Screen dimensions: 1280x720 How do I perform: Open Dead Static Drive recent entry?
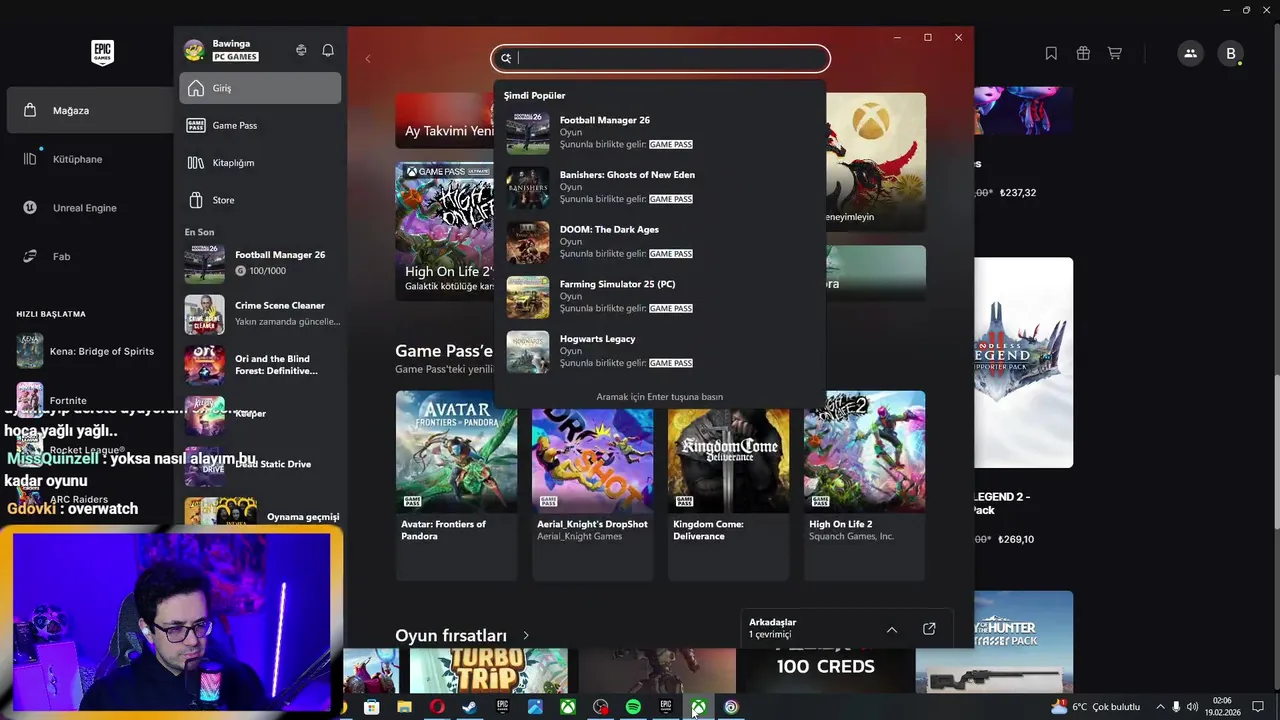pyautogui.click(x=262, y=465)
